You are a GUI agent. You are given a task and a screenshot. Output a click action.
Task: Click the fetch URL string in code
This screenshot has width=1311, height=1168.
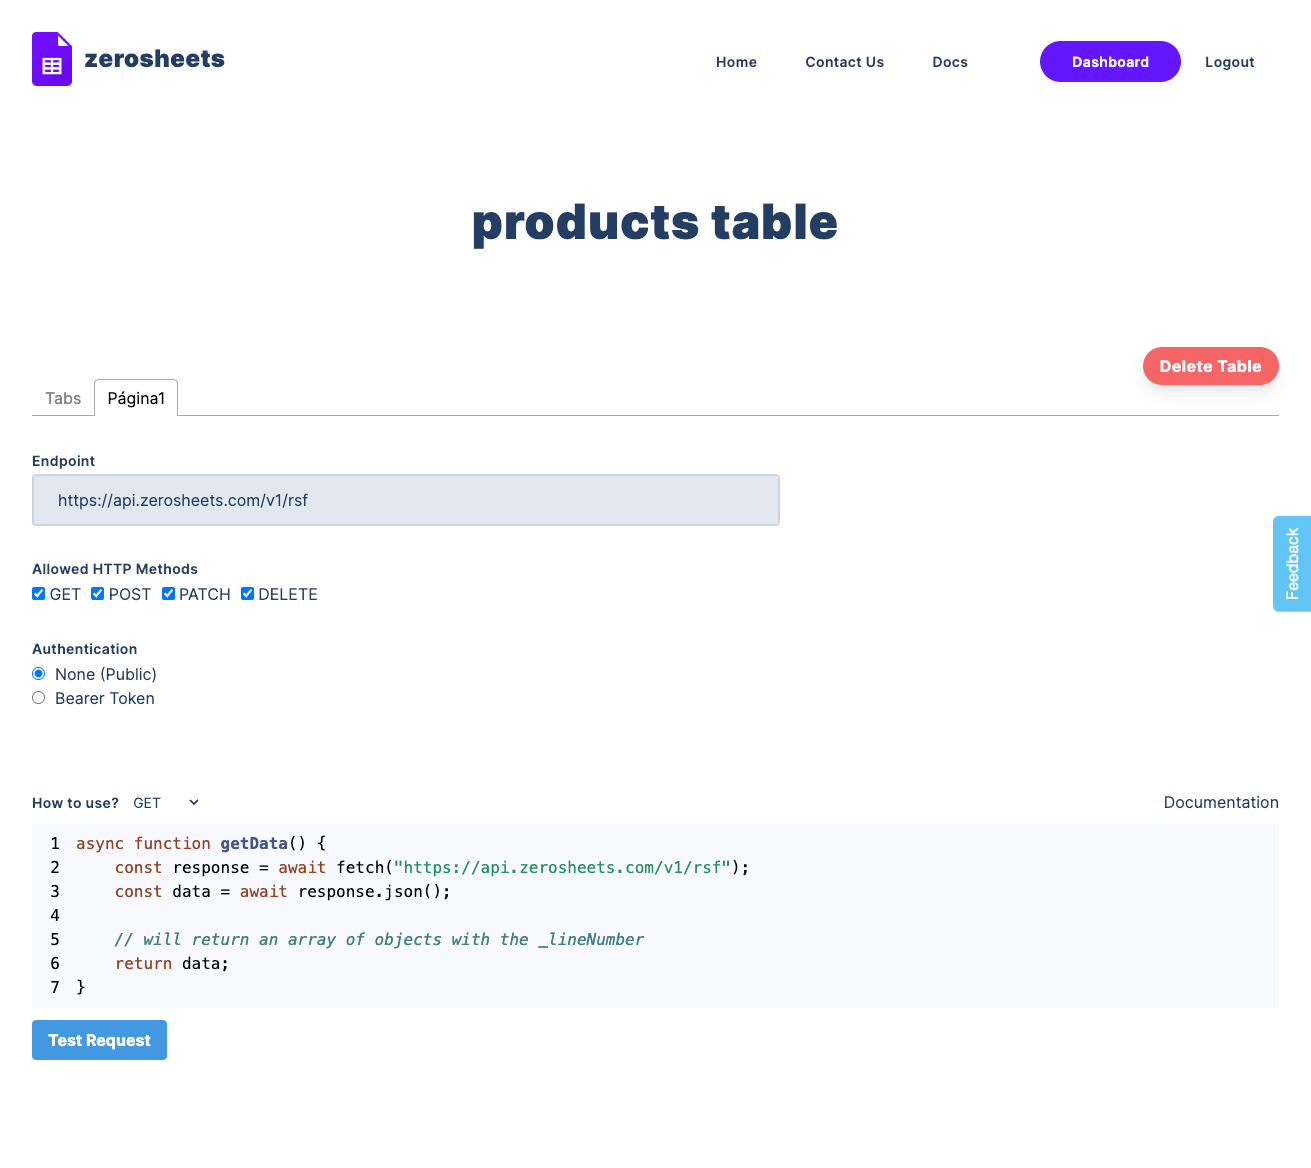pyautogui.click(x=562, y=868)
